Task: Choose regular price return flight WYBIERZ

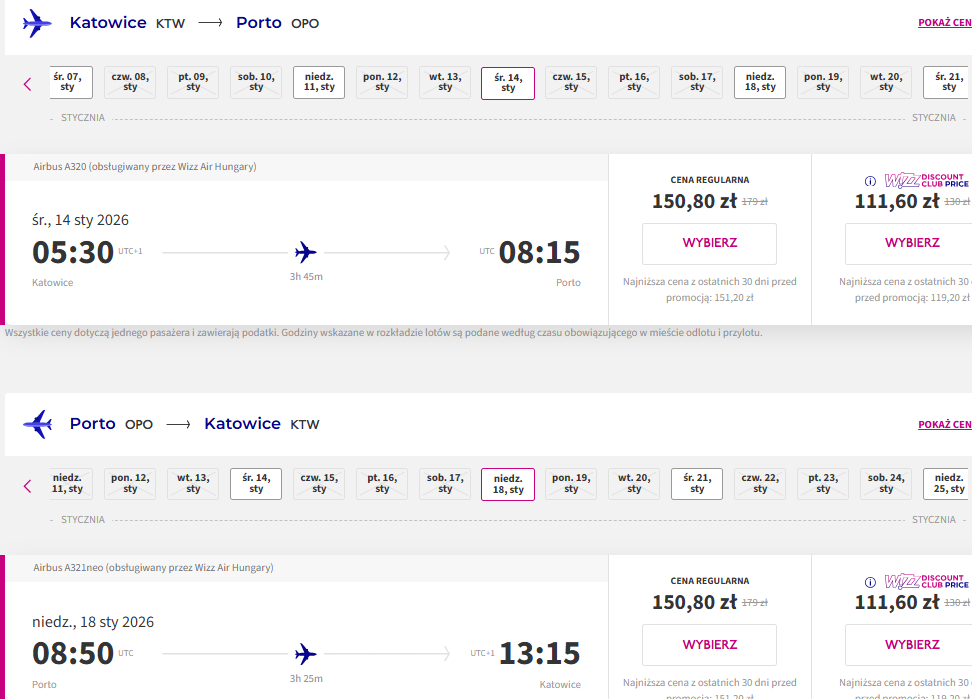Action: (x=709, y=645)
